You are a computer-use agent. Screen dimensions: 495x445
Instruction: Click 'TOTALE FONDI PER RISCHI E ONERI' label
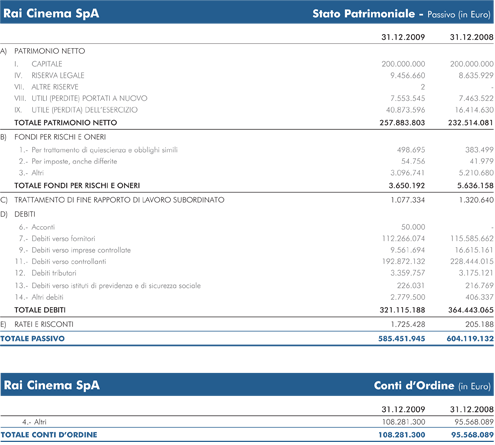point(77,186)
